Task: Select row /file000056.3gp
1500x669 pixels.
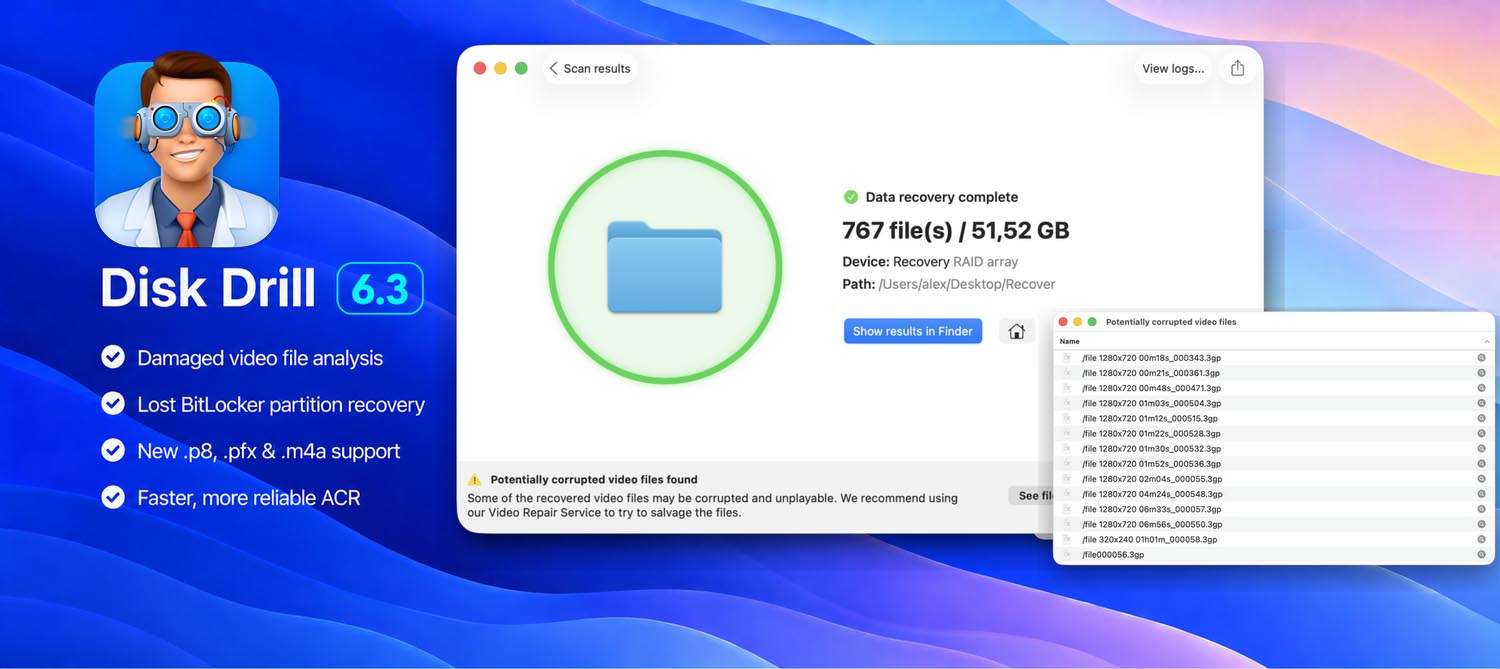Action: pyautogui.click(x=1273, y=554)
